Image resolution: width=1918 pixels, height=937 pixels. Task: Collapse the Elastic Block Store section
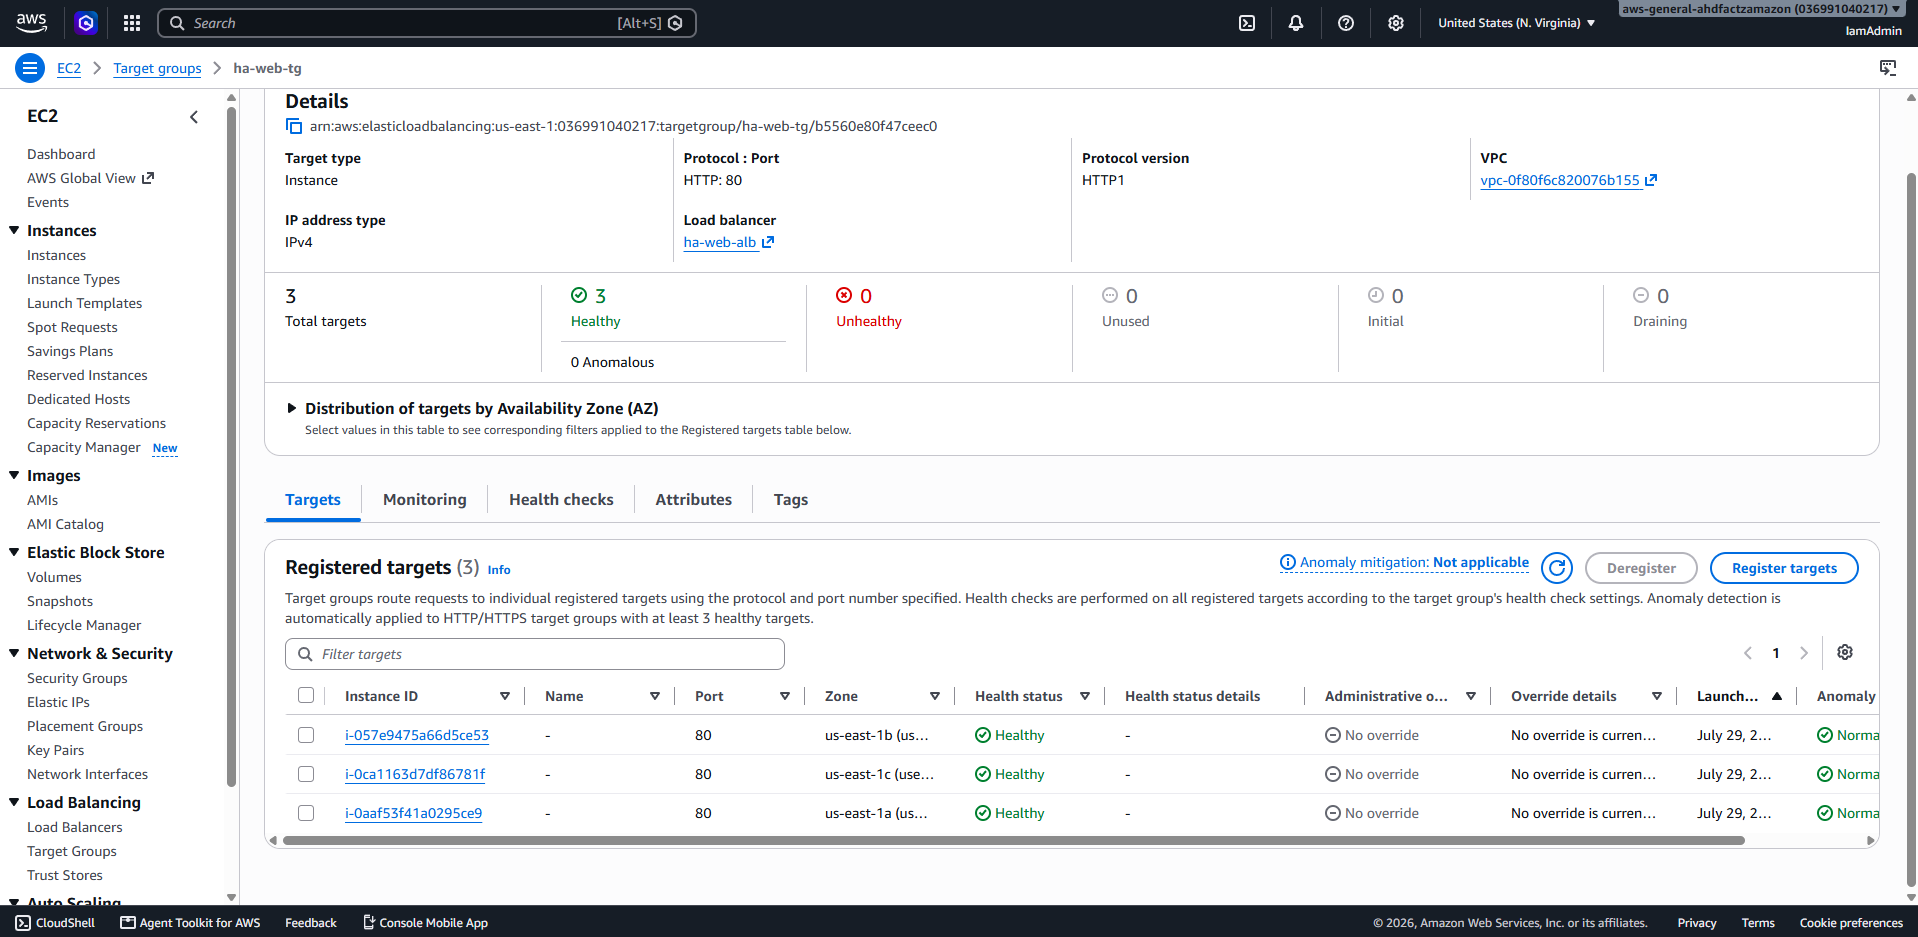pos(14,552)
